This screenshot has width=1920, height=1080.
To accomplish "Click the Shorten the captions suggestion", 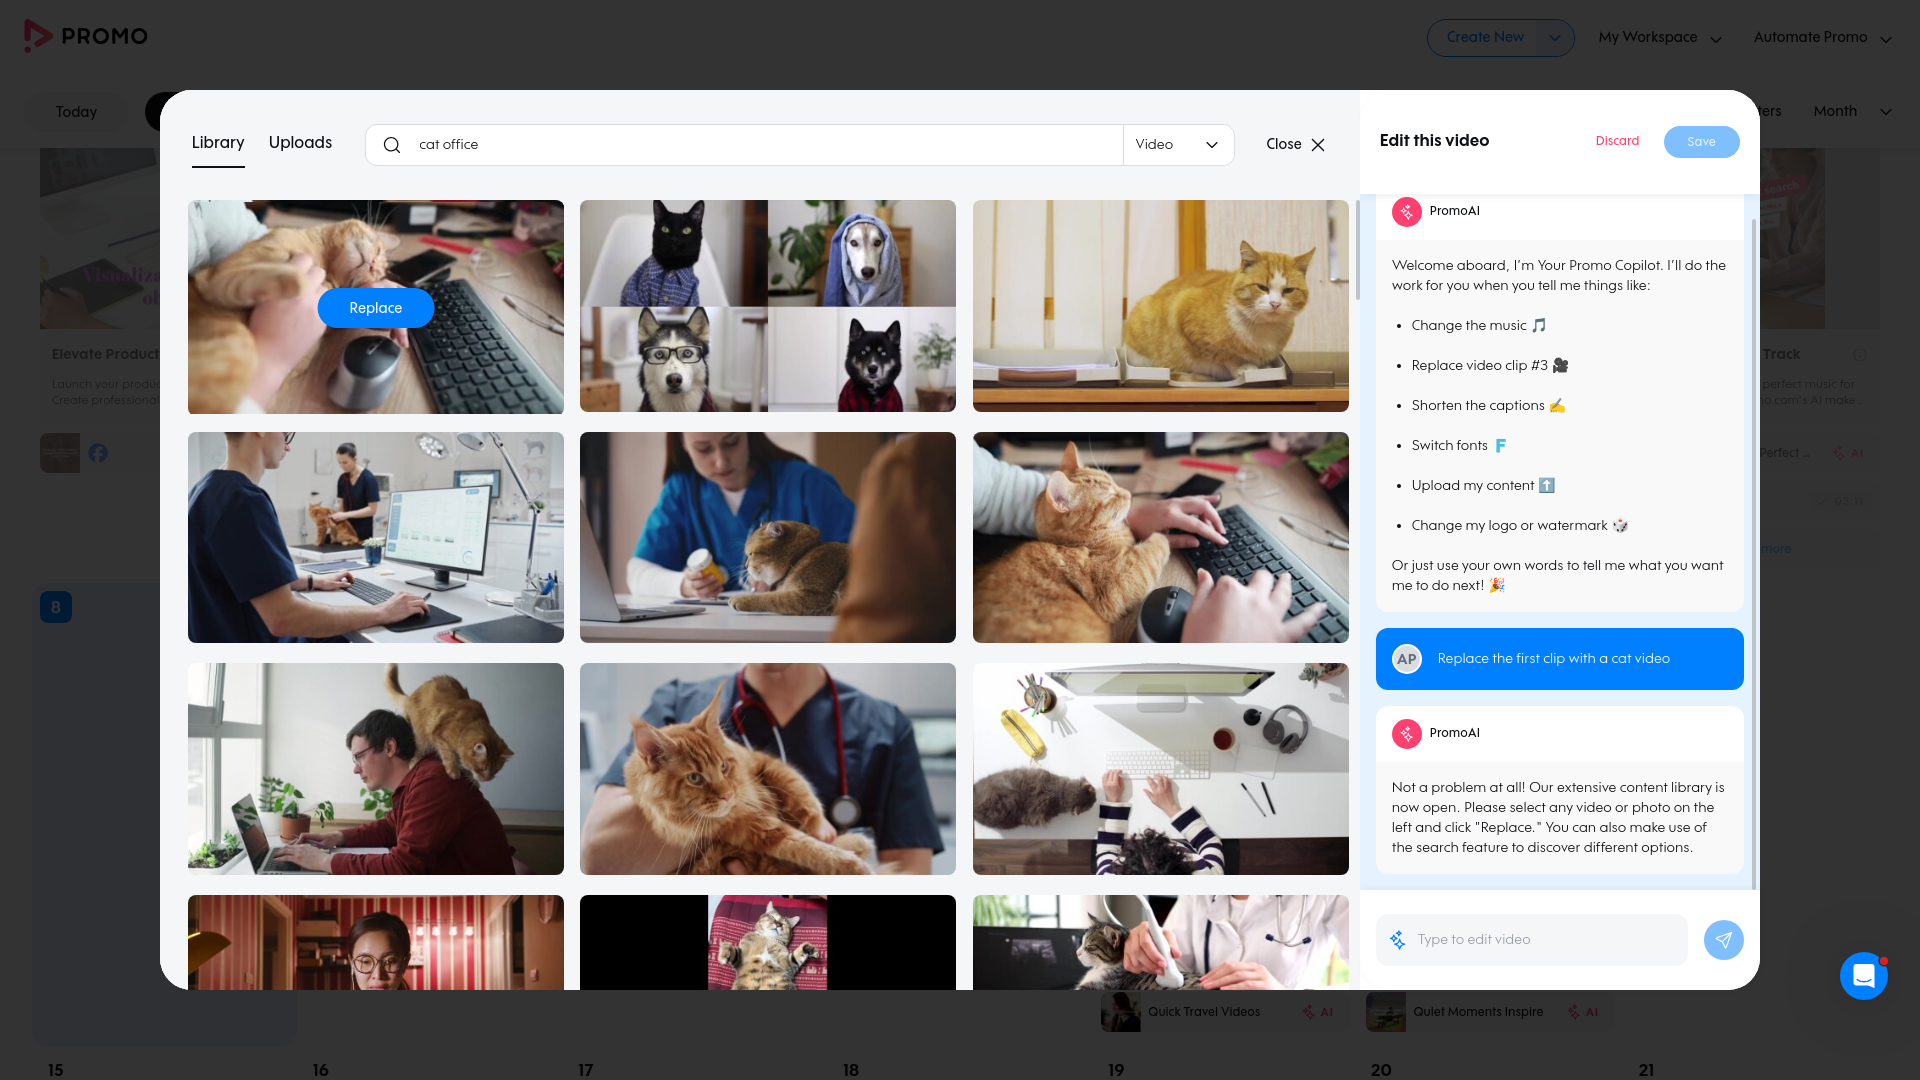I will pyautogui.click(x=1488, y=406).
